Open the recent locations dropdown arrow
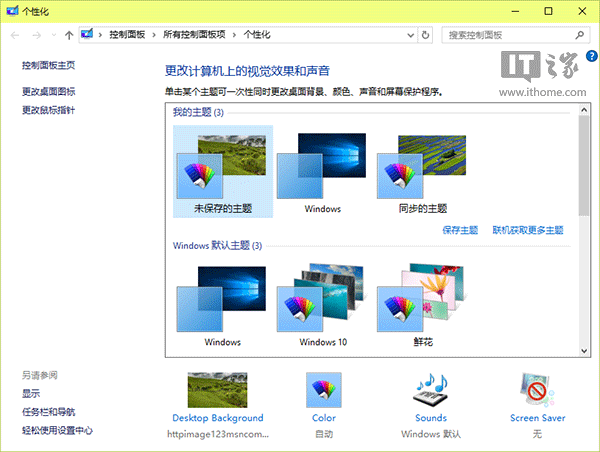 [x=54, y=36]
